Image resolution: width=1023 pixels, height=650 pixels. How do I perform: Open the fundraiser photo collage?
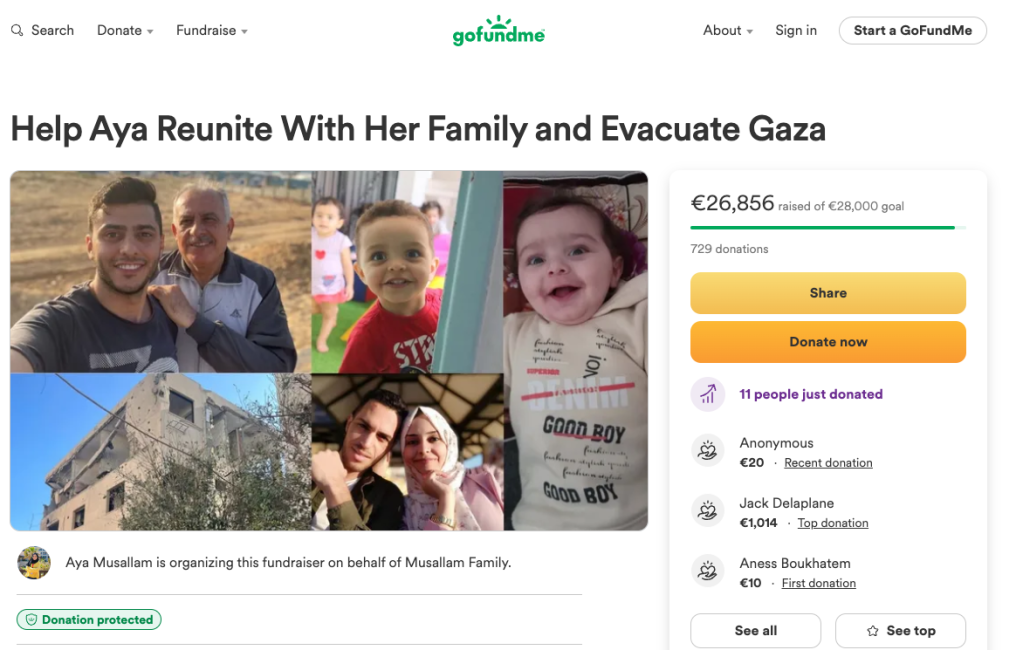point(329,350)
